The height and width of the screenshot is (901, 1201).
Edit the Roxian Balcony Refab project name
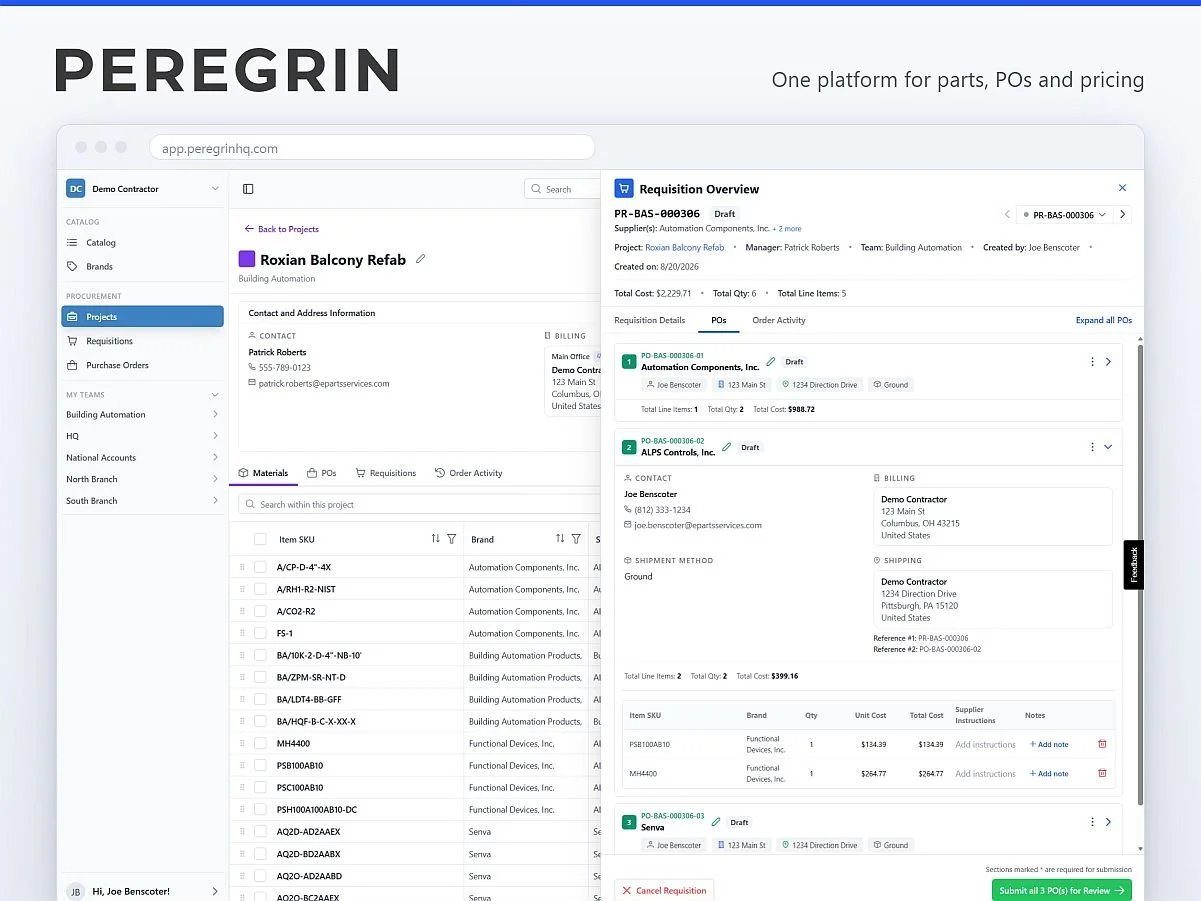tap(421, 259)
